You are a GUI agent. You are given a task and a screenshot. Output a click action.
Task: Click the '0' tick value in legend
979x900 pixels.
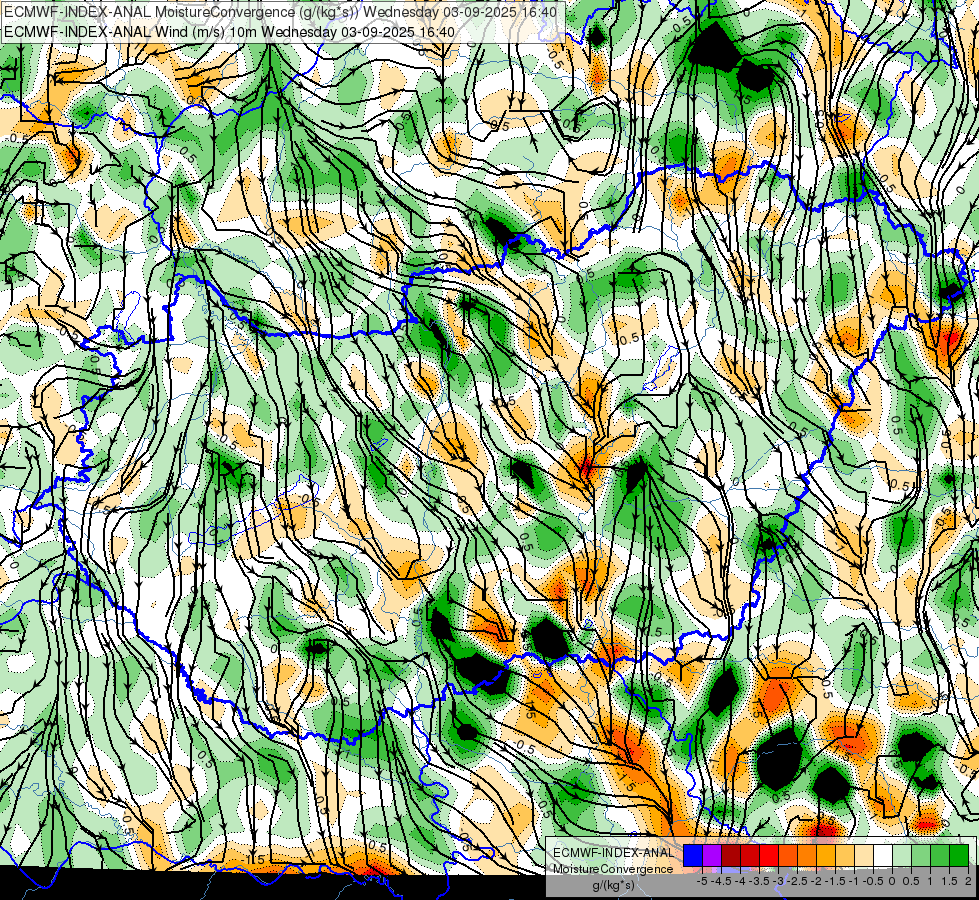[892, 881]
